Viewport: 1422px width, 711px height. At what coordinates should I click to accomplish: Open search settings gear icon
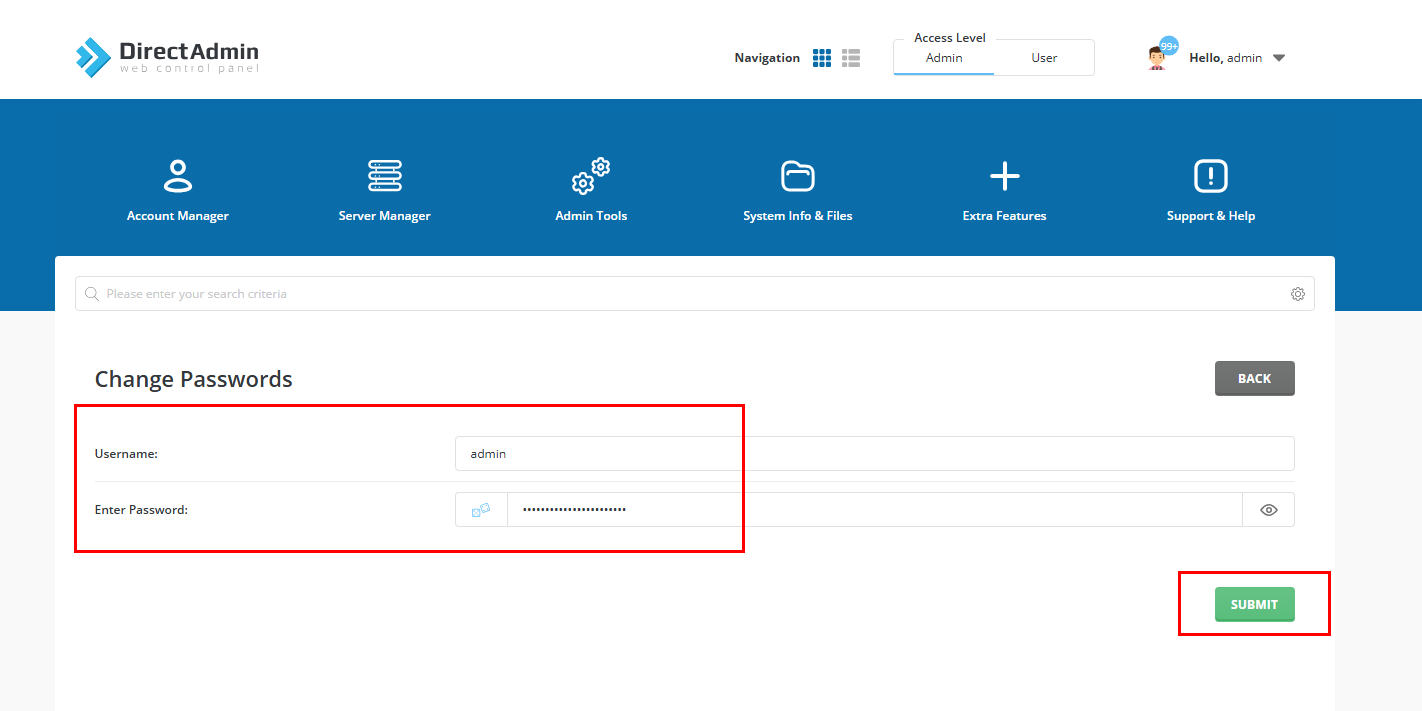click(x=1298, y=294)
